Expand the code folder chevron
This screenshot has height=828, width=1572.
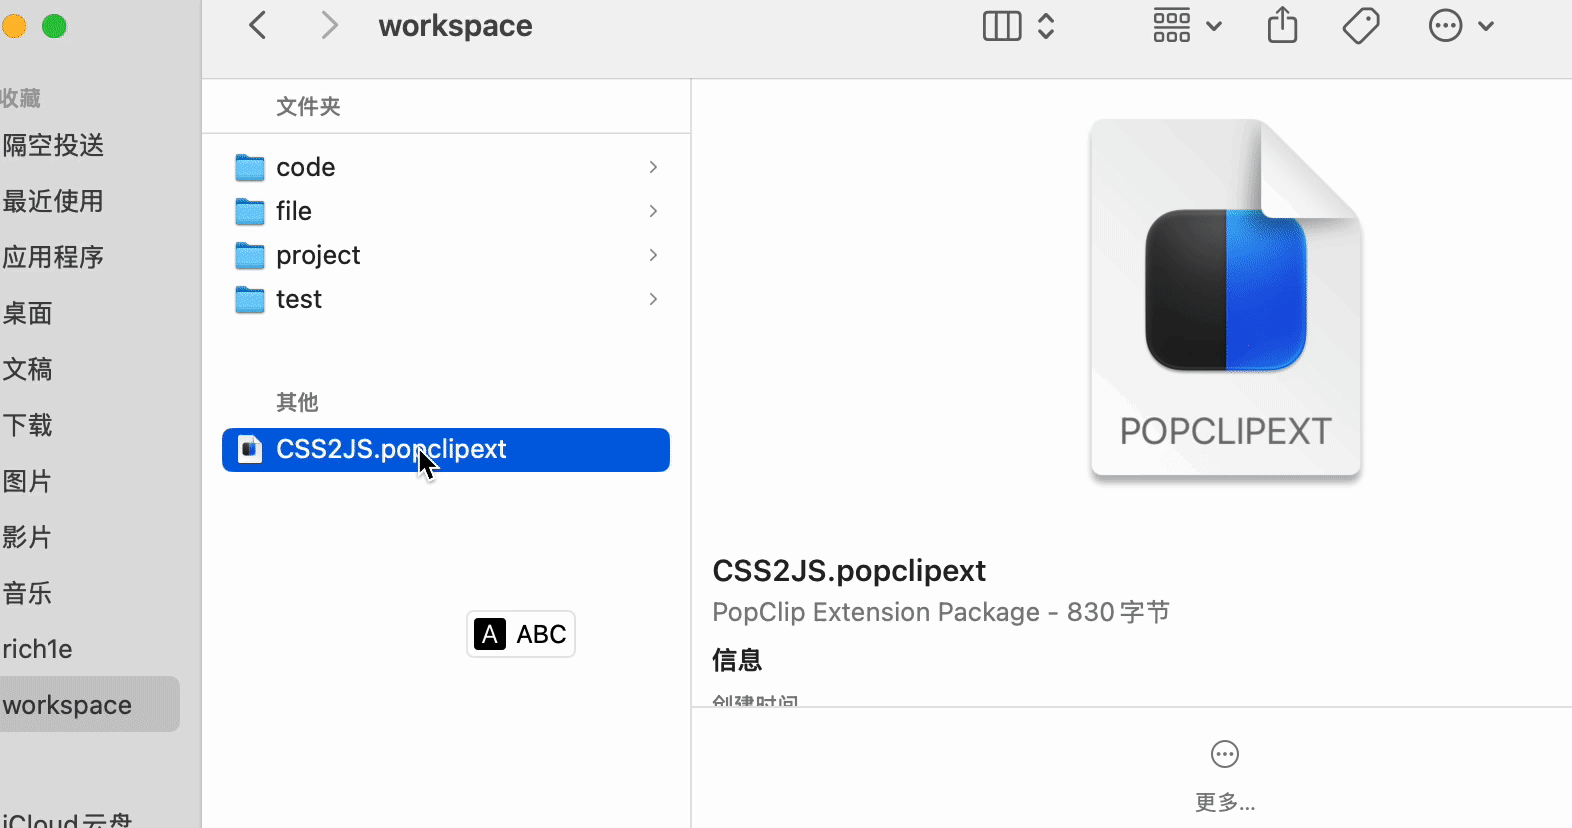pos(653,167)
